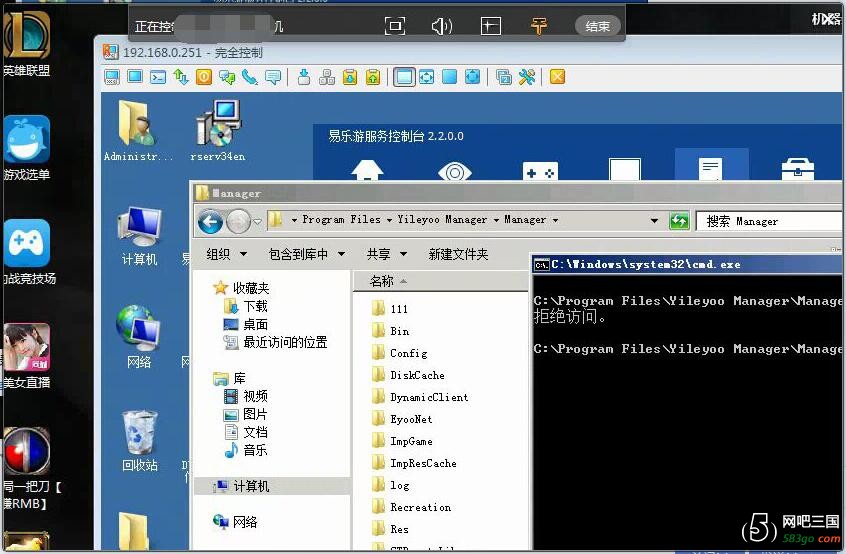Start voice chat using phone handset icon
The width and height of the screenshot is (846, 554).
250,78
